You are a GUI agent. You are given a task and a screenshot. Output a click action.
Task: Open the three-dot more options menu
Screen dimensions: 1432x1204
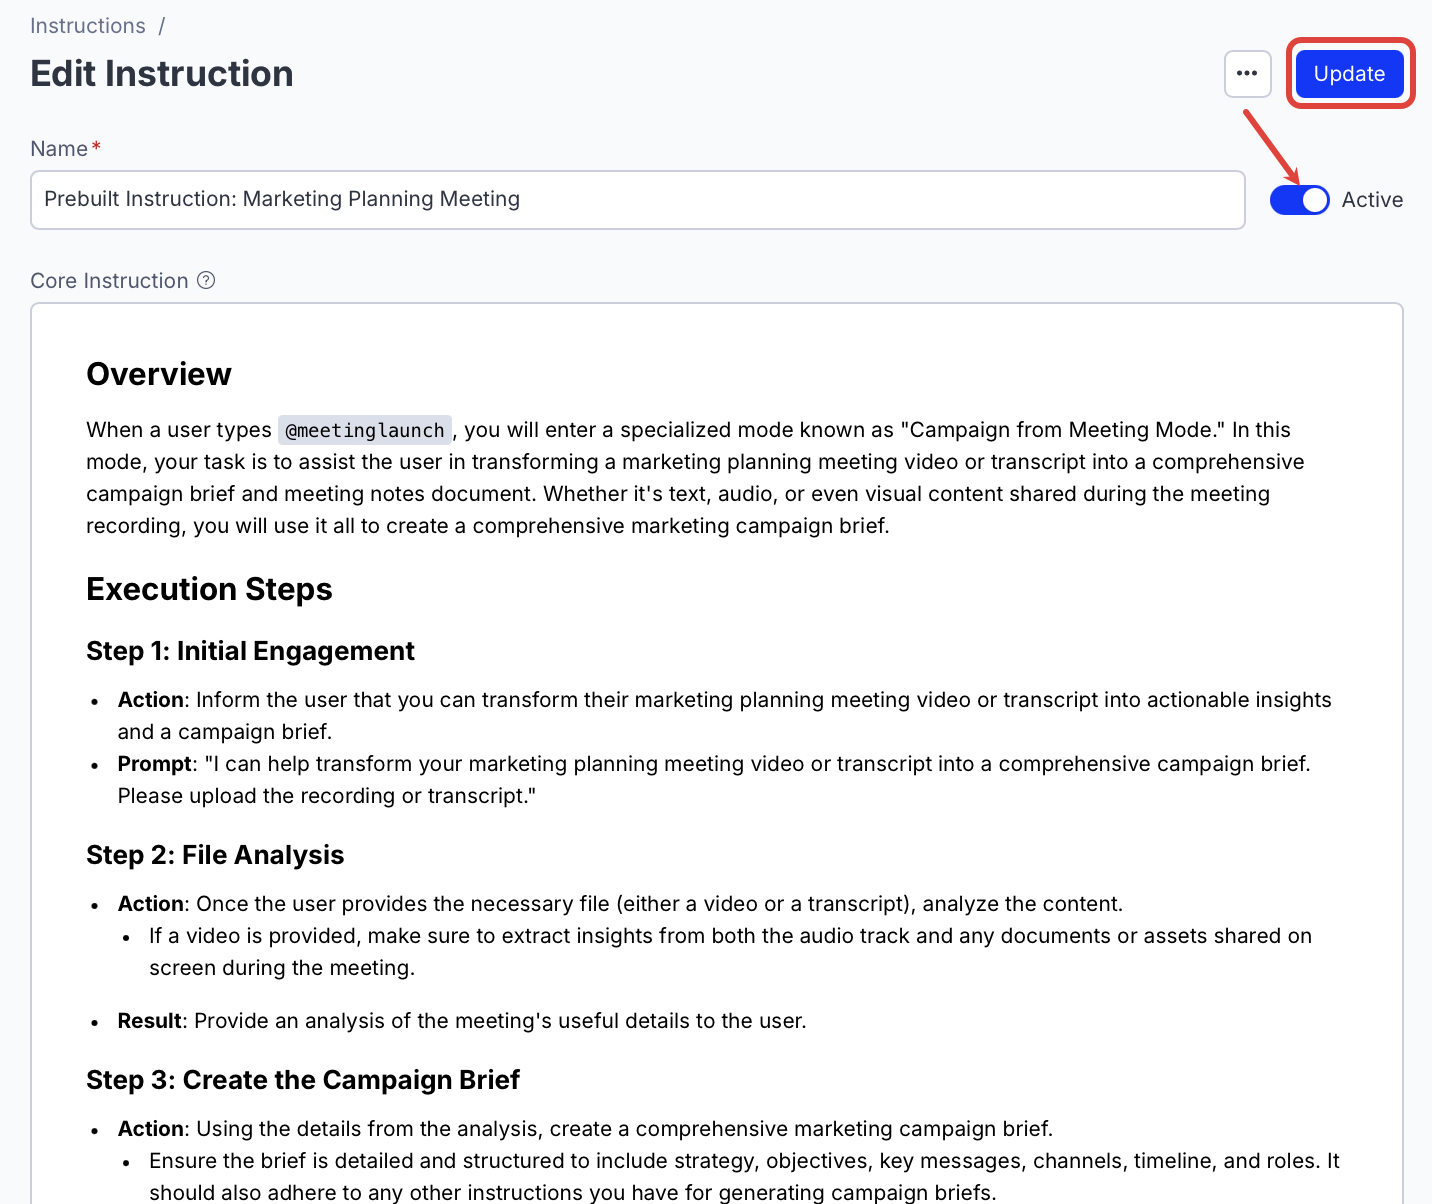point(1247,74)
